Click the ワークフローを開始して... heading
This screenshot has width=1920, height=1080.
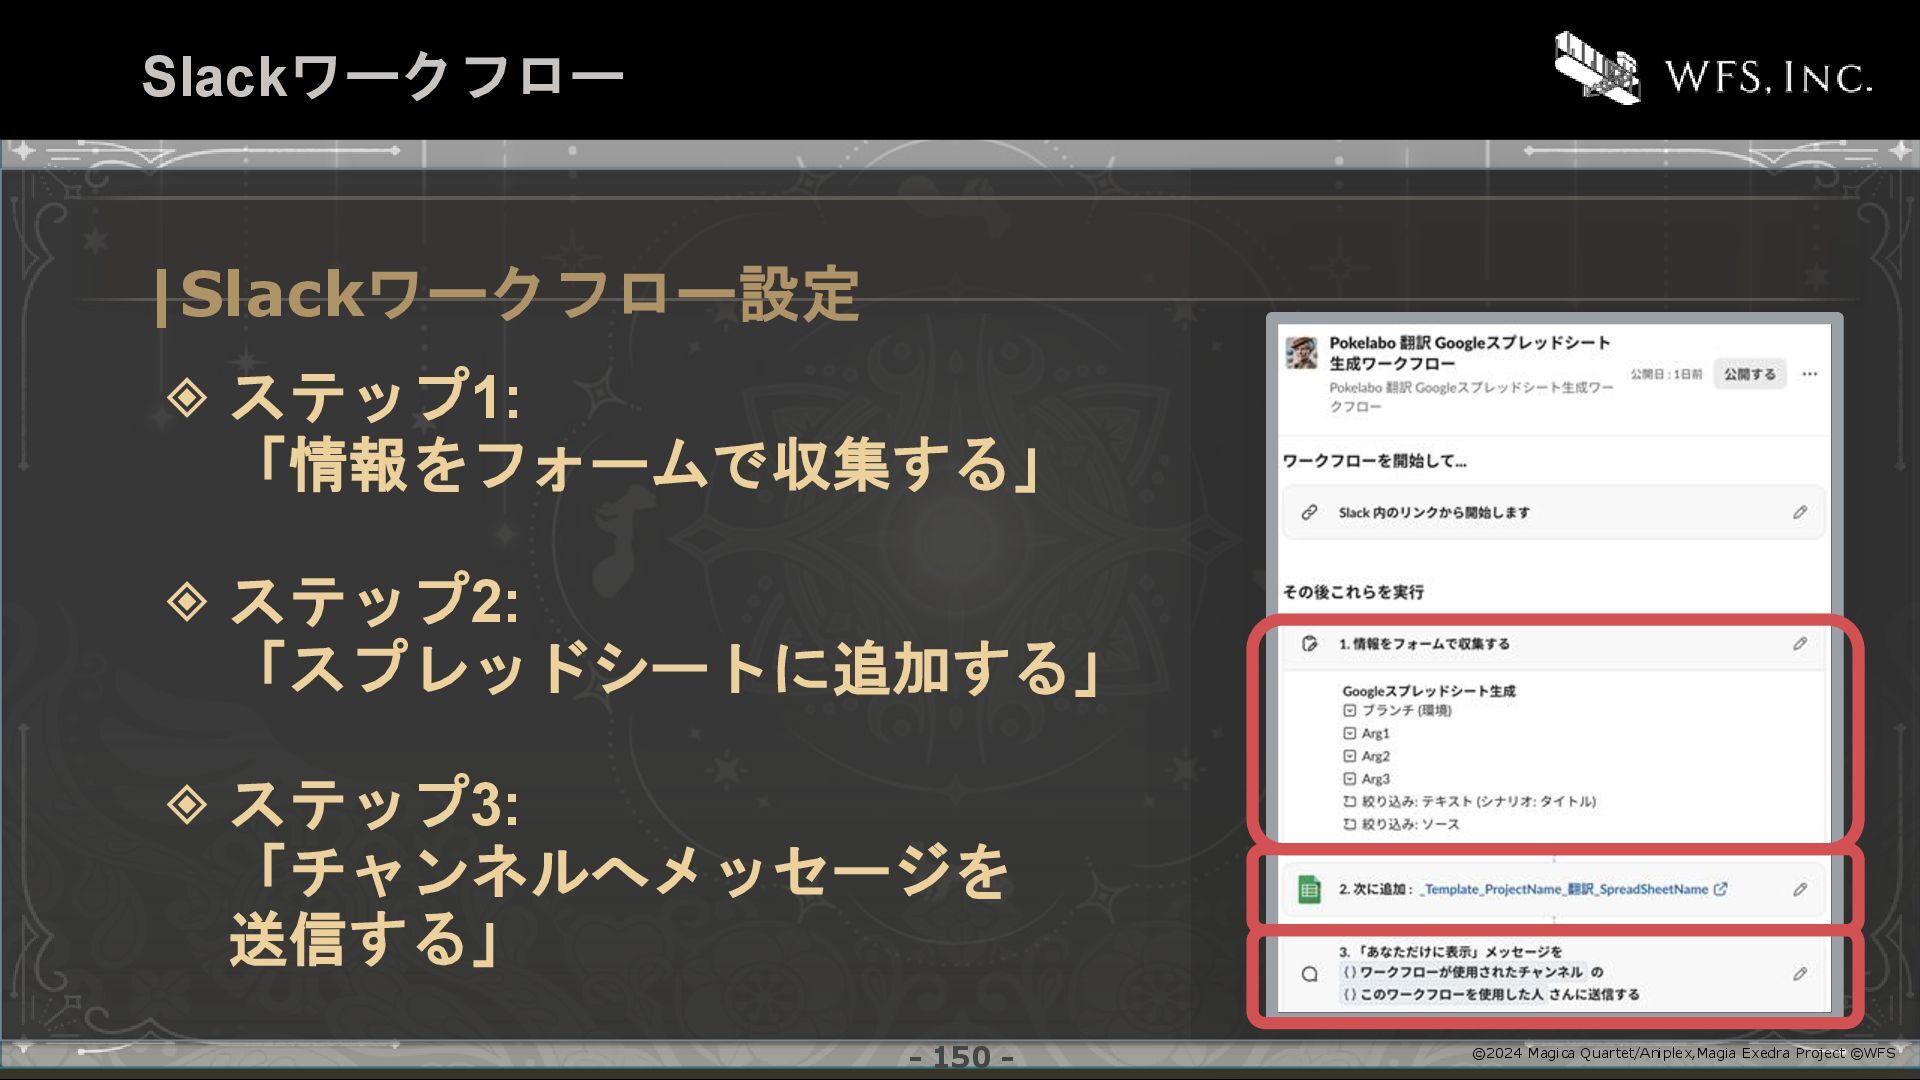click(x=1375, y=461)
